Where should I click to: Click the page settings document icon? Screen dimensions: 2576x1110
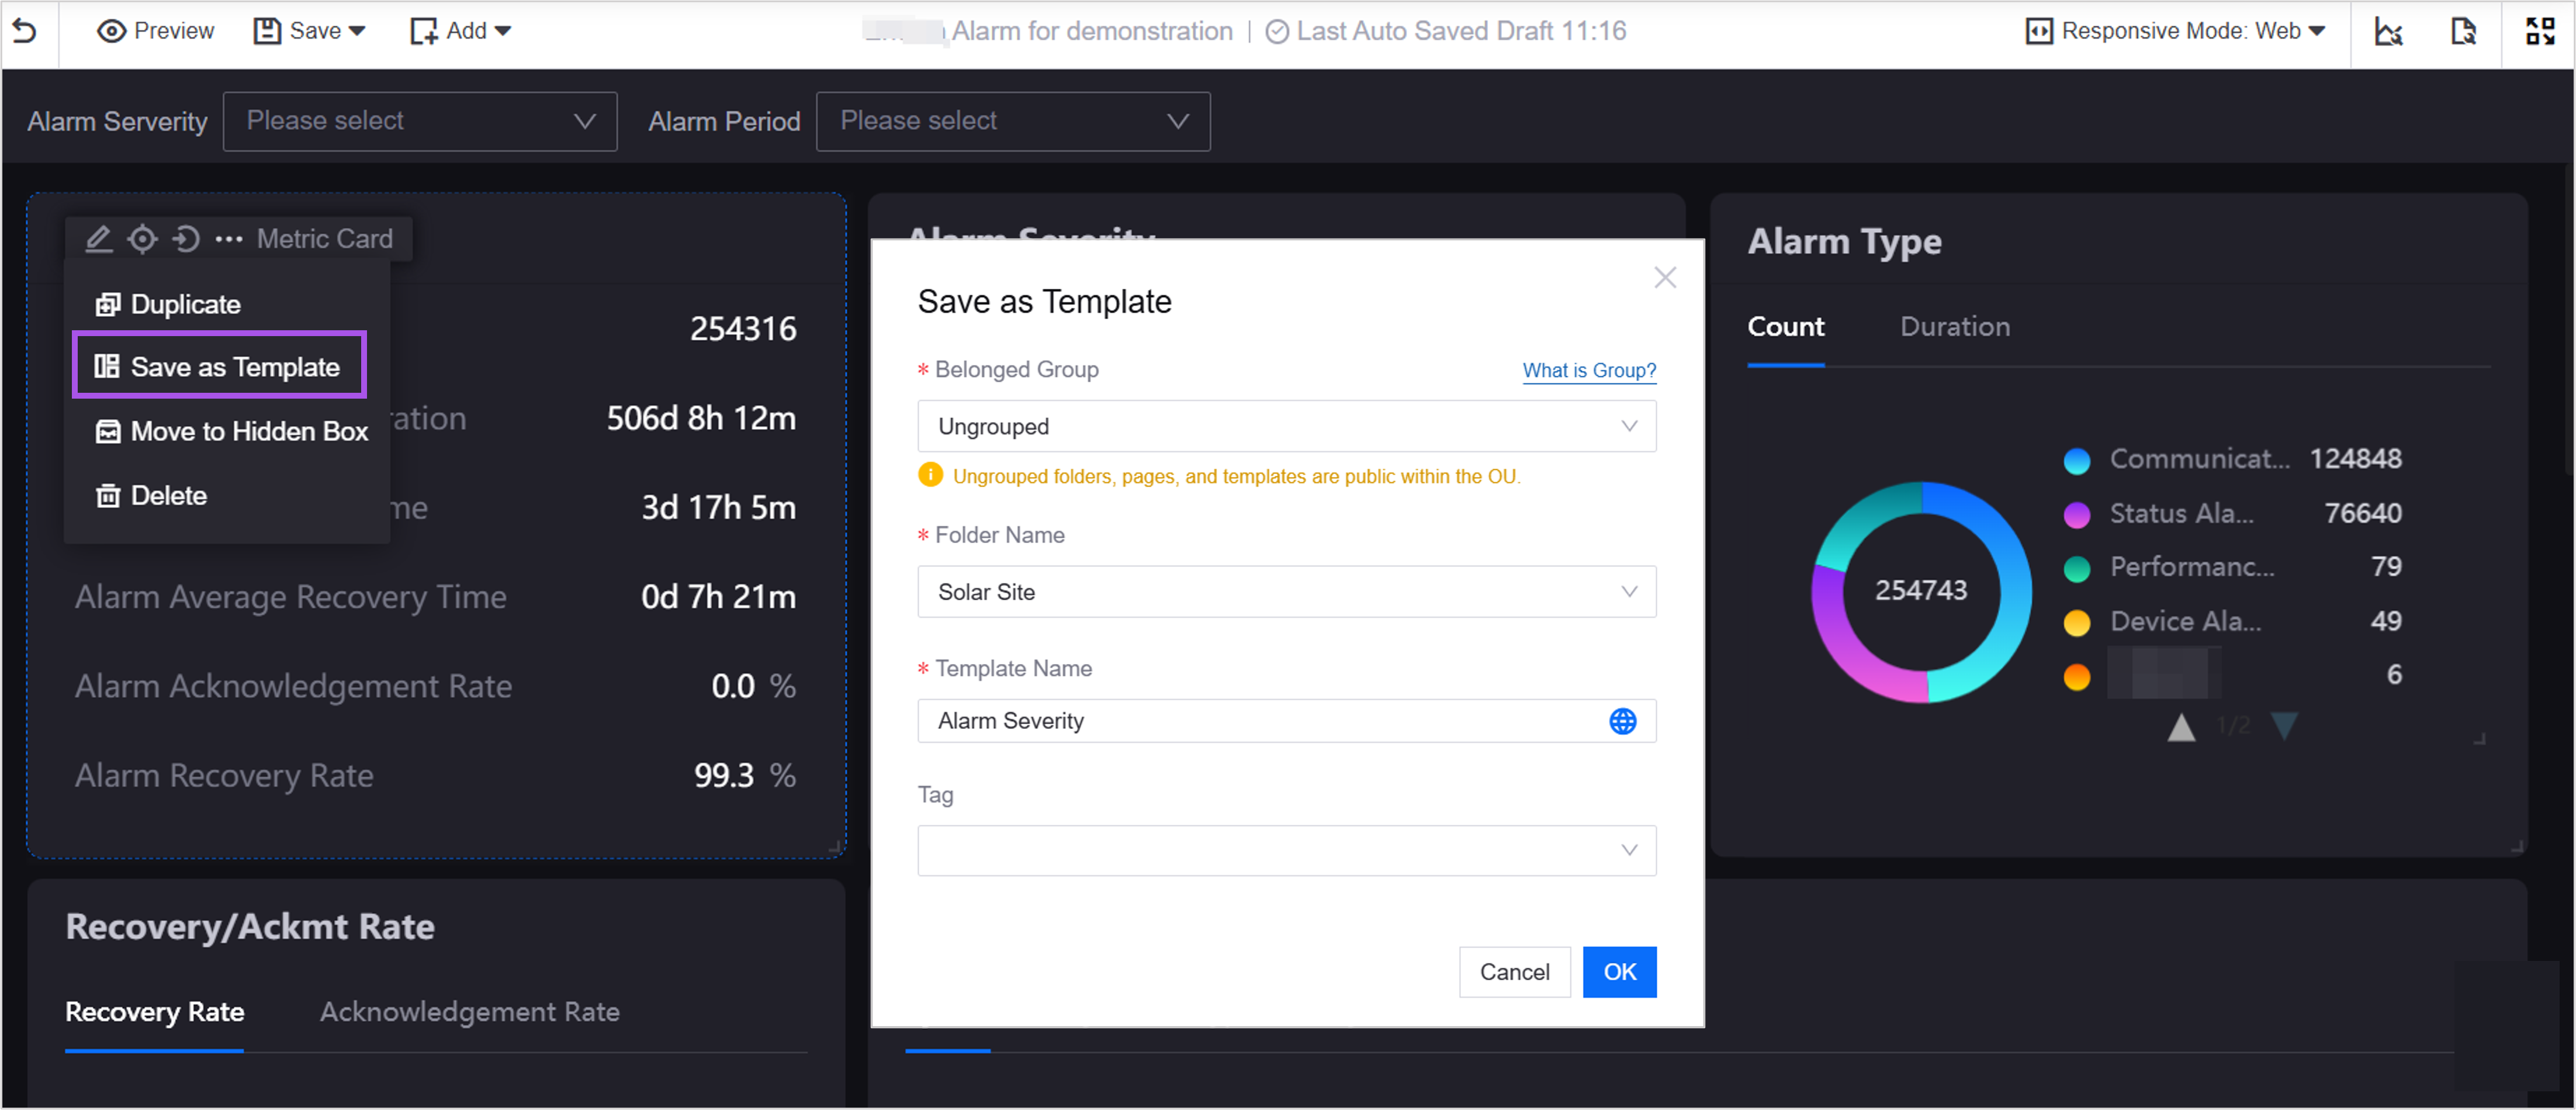point(2464,32)
